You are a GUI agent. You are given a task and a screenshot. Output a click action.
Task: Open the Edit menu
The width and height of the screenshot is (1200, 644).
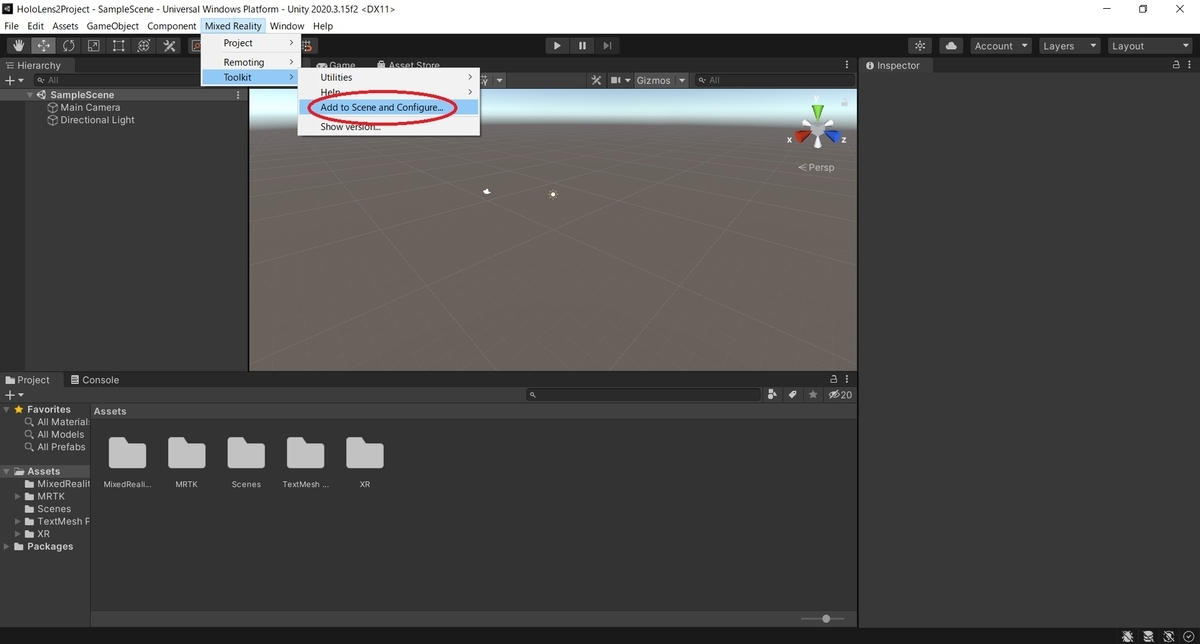click(x=35, y=26)
